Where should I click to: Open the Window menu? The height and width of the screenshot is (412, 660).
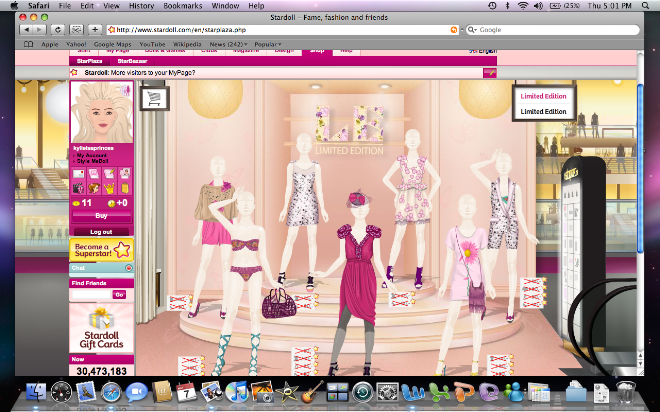(225, 6)
